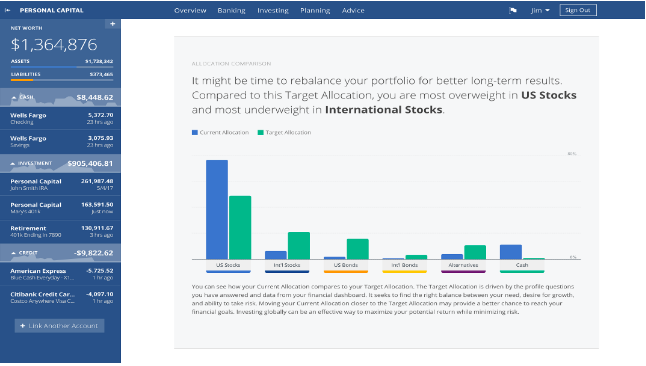This screenshot has width=646, height=366.
Task: Click the plus icon beside Net Worth
Action: pyautogui.click(x=112, y=24)
